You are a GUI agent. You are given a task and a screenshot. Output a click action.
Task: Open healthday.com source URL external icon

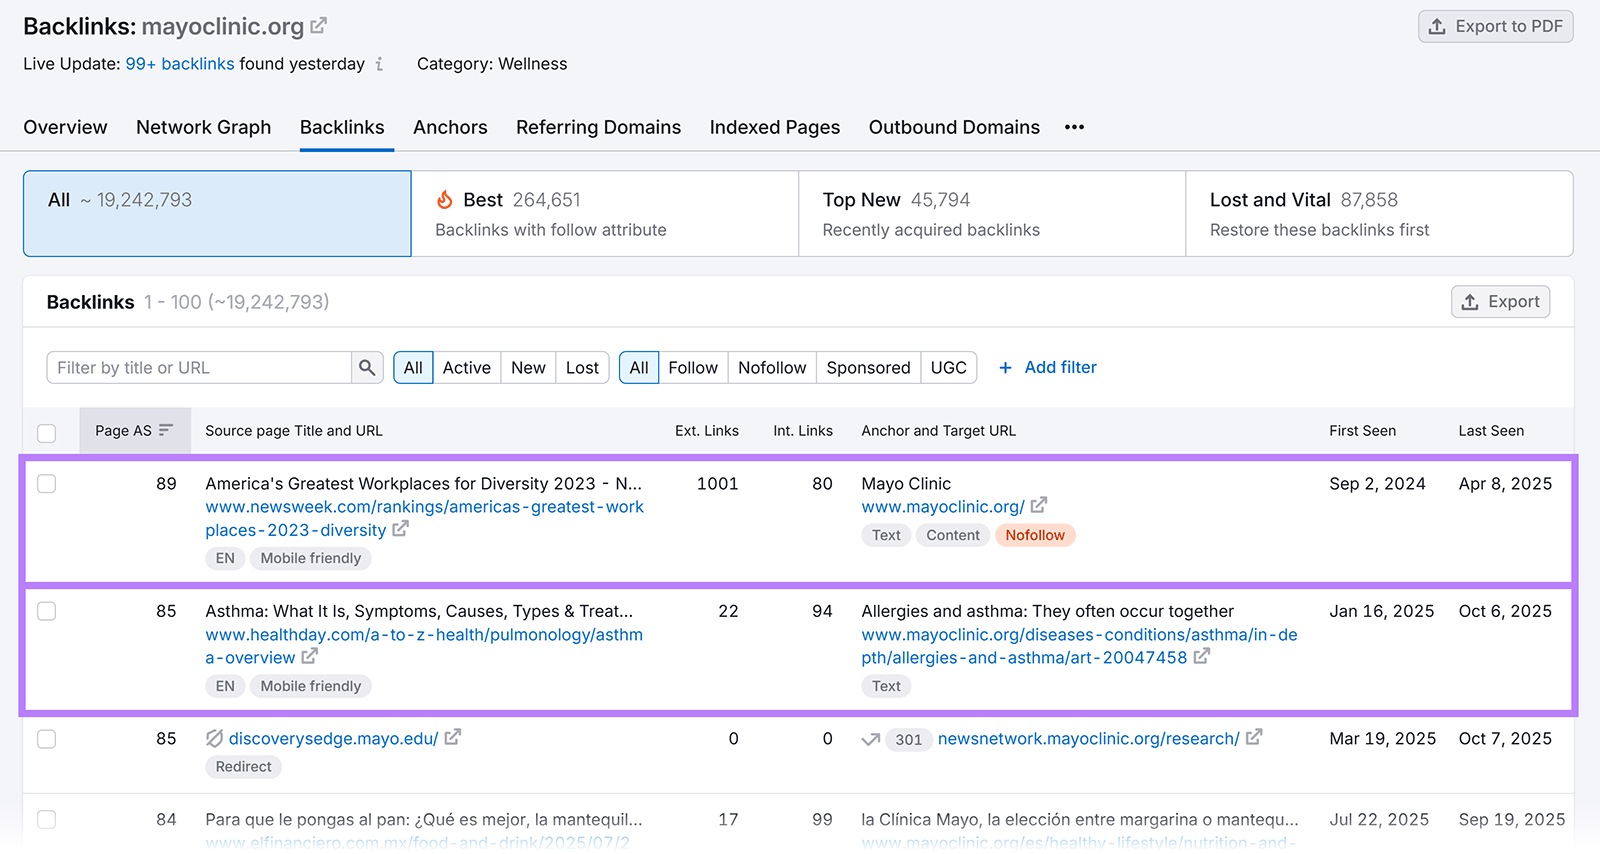(x=310, y=656)
